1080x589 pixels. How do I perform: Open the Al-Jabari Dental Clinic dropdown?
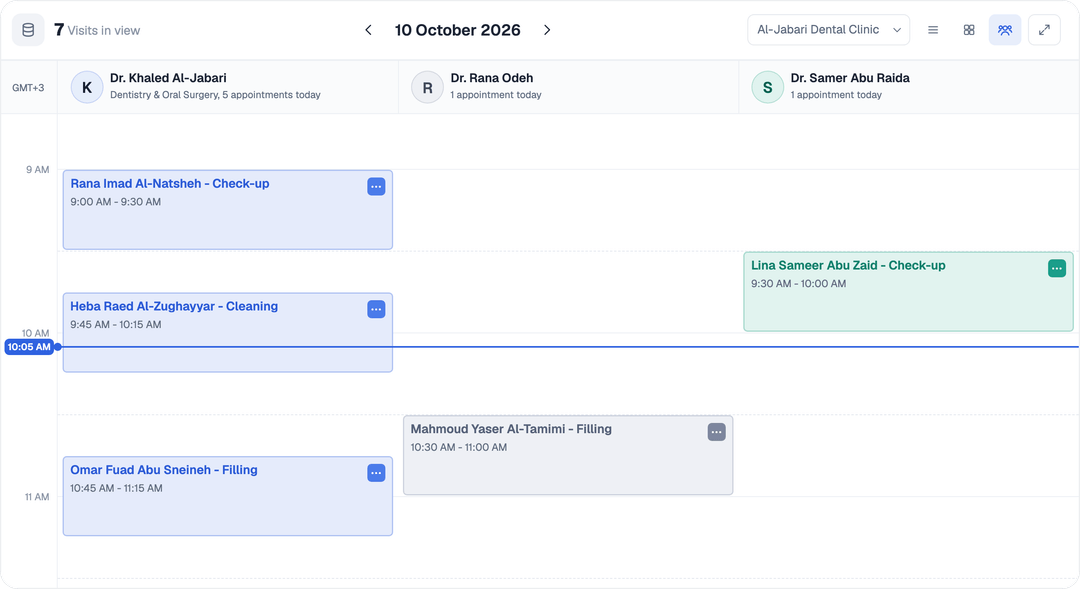tap(829, 30)
